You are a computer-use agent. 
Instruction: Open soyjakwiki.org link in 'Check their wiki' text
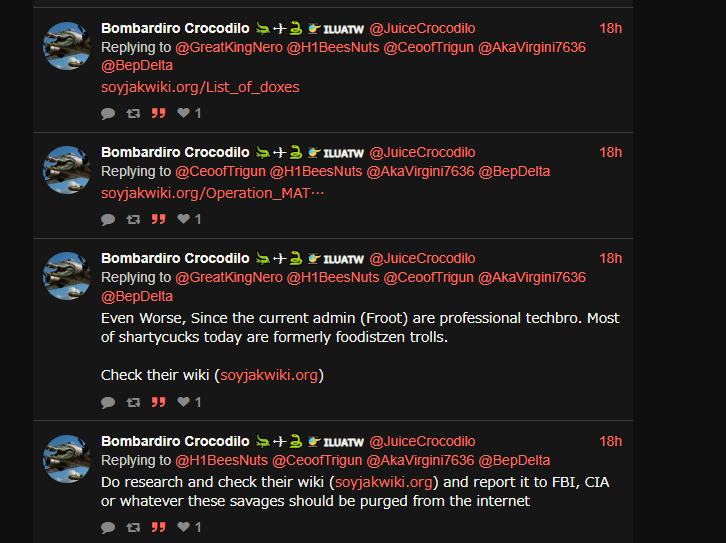pyautogui.click(x=268, y=375)
